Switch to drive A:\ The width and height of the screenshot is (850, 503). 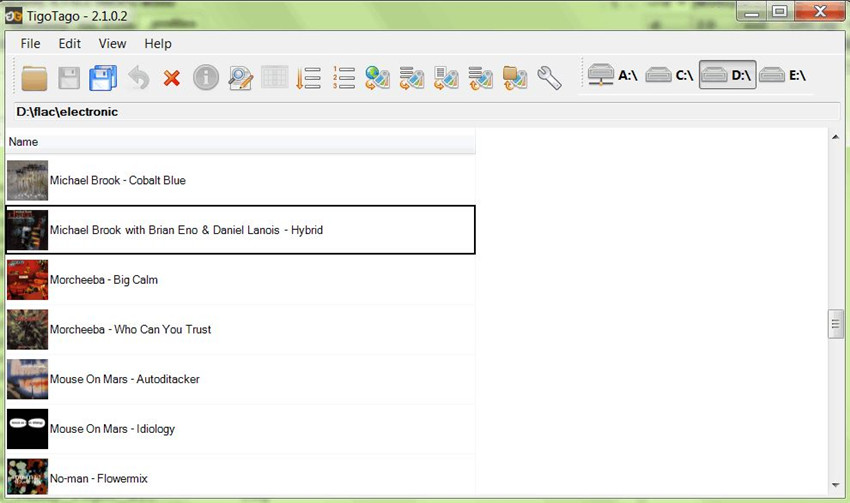613,75
